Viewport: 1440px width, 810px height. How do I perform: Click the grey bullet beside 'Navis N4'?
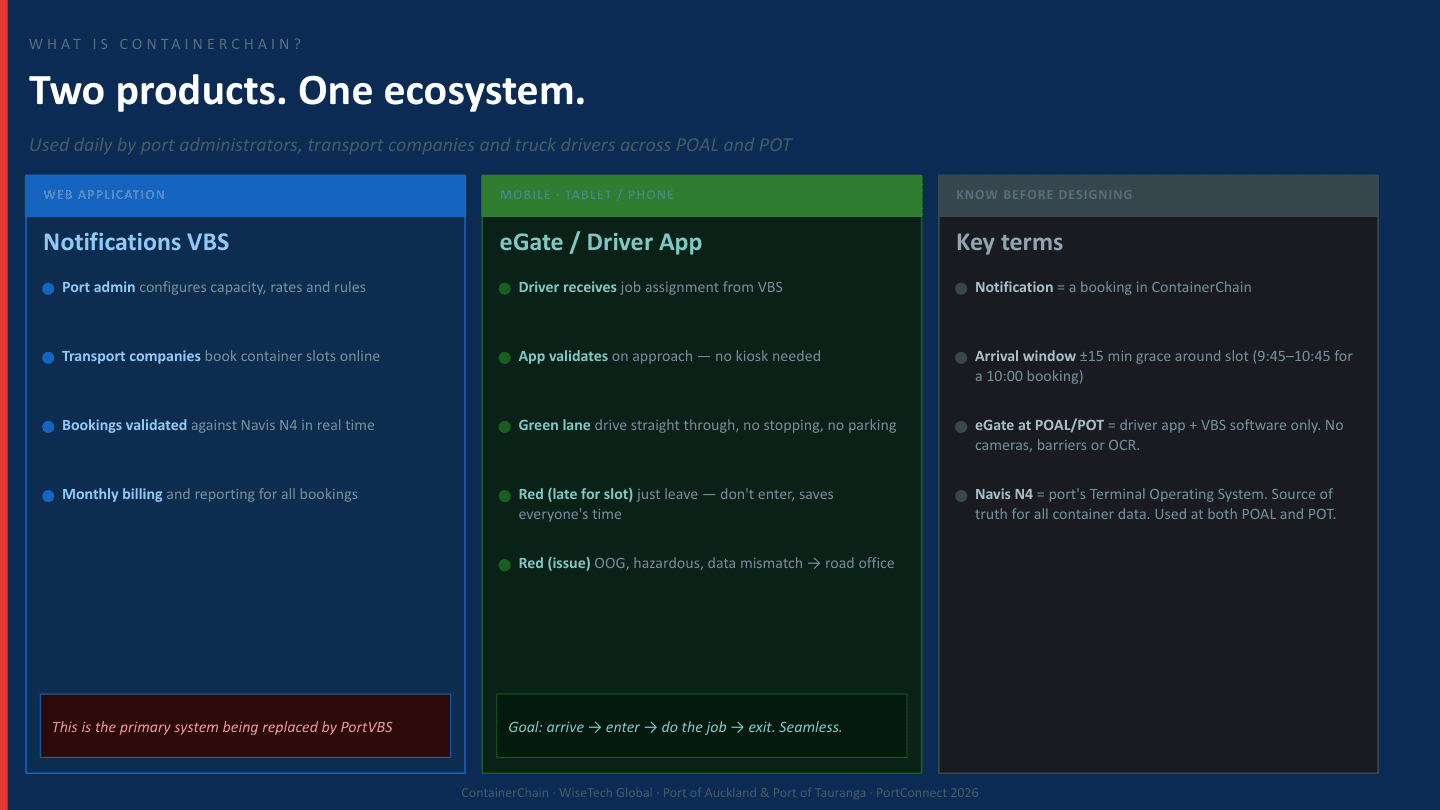click(961, 496)
